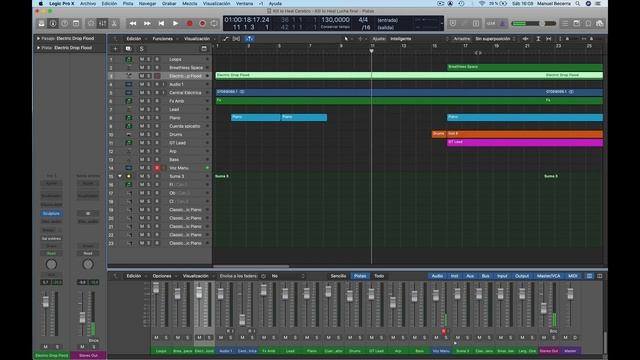Viewport: 640px width, 360px height.
Task: Open the Ventana menu
Action: [244, 3]
